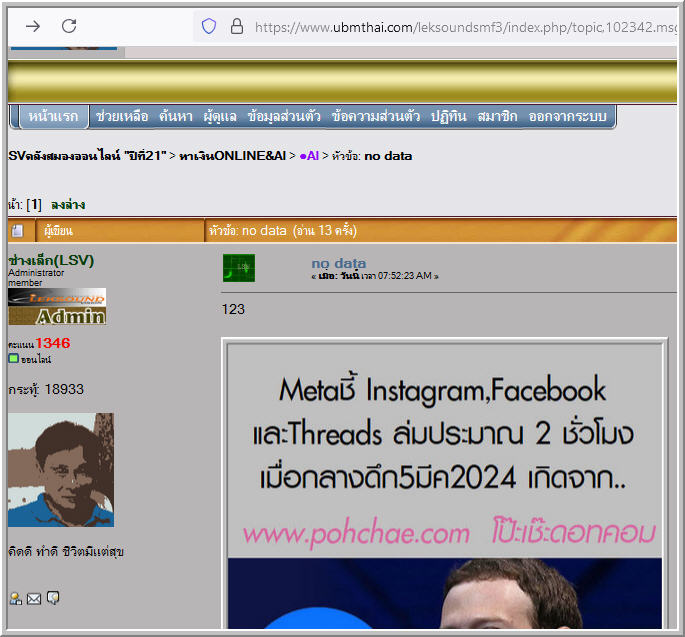Click the topic page icon in header row
The height and width of the screenshot is (637, 685).
(17, 230)
